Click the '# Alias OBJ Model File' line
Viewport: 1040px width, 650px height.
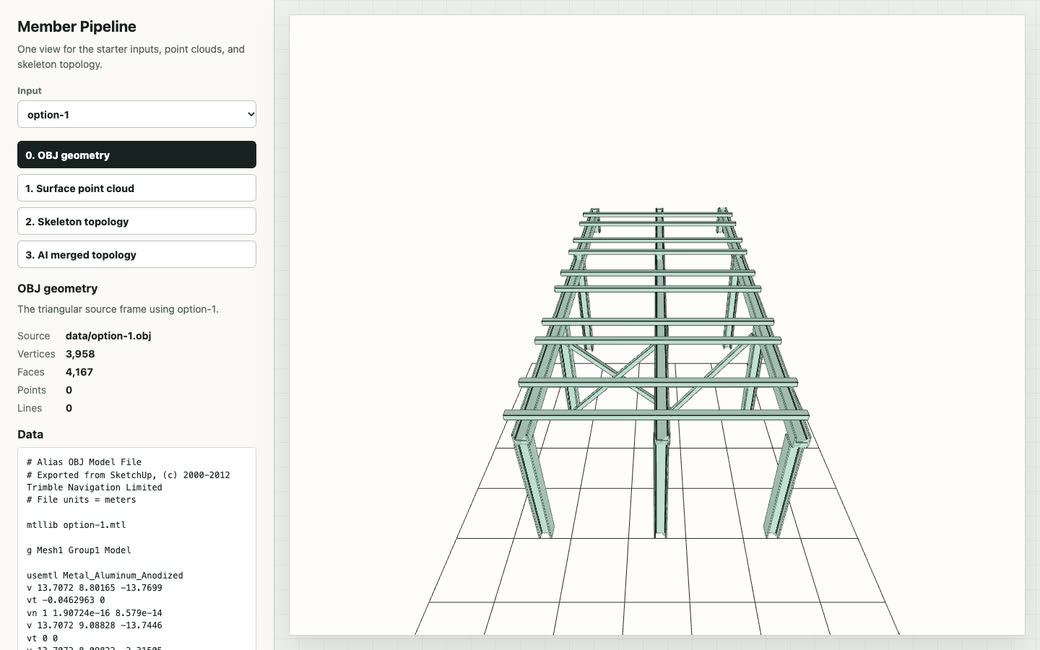[x=84, y=462]
